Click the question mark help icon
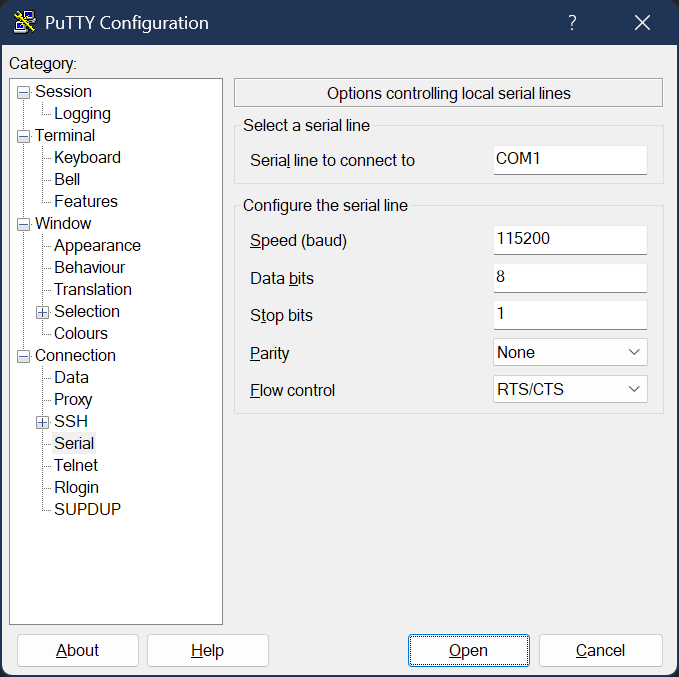The width and height of the screenshot is (679, 677). pyautogui.click(x=572, y=23)
